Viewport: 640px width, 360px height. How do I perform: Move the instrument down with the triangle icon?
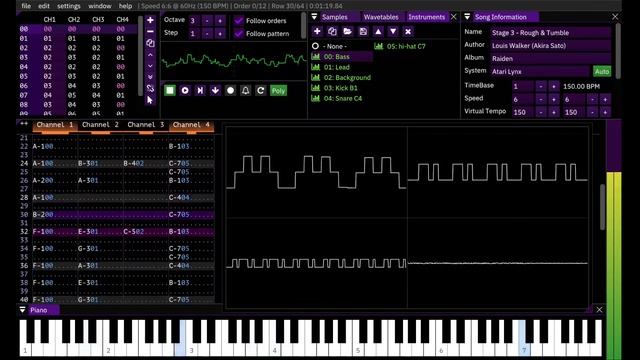tap(393, 31)
